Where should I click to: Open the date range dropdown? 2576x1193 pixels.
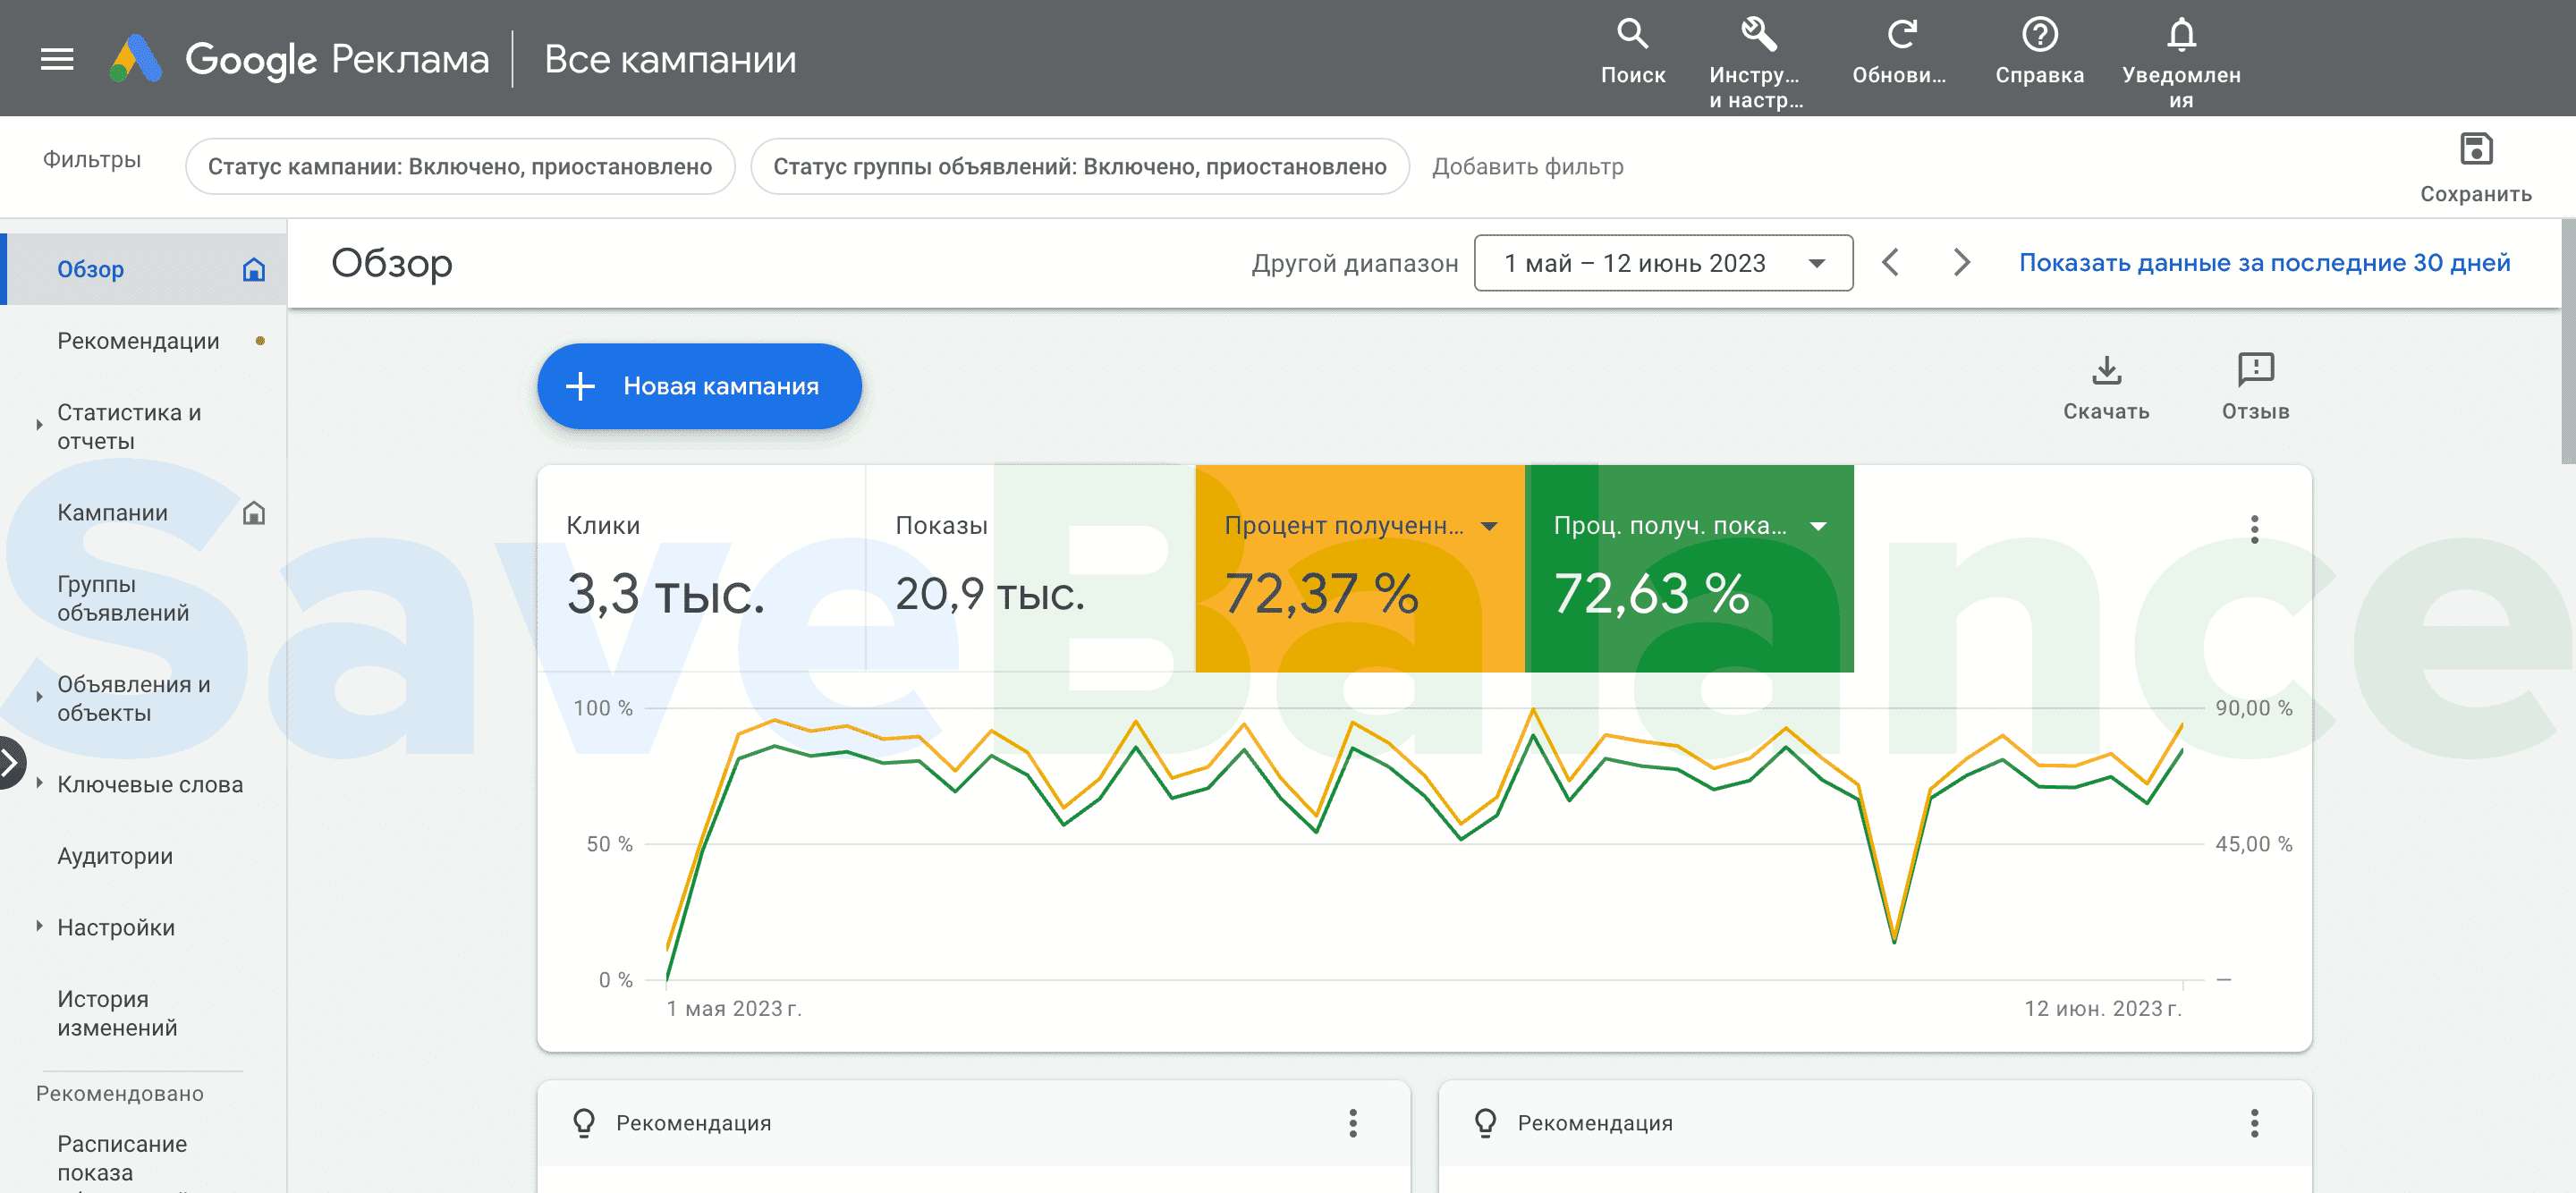(x=1662, y=263)
